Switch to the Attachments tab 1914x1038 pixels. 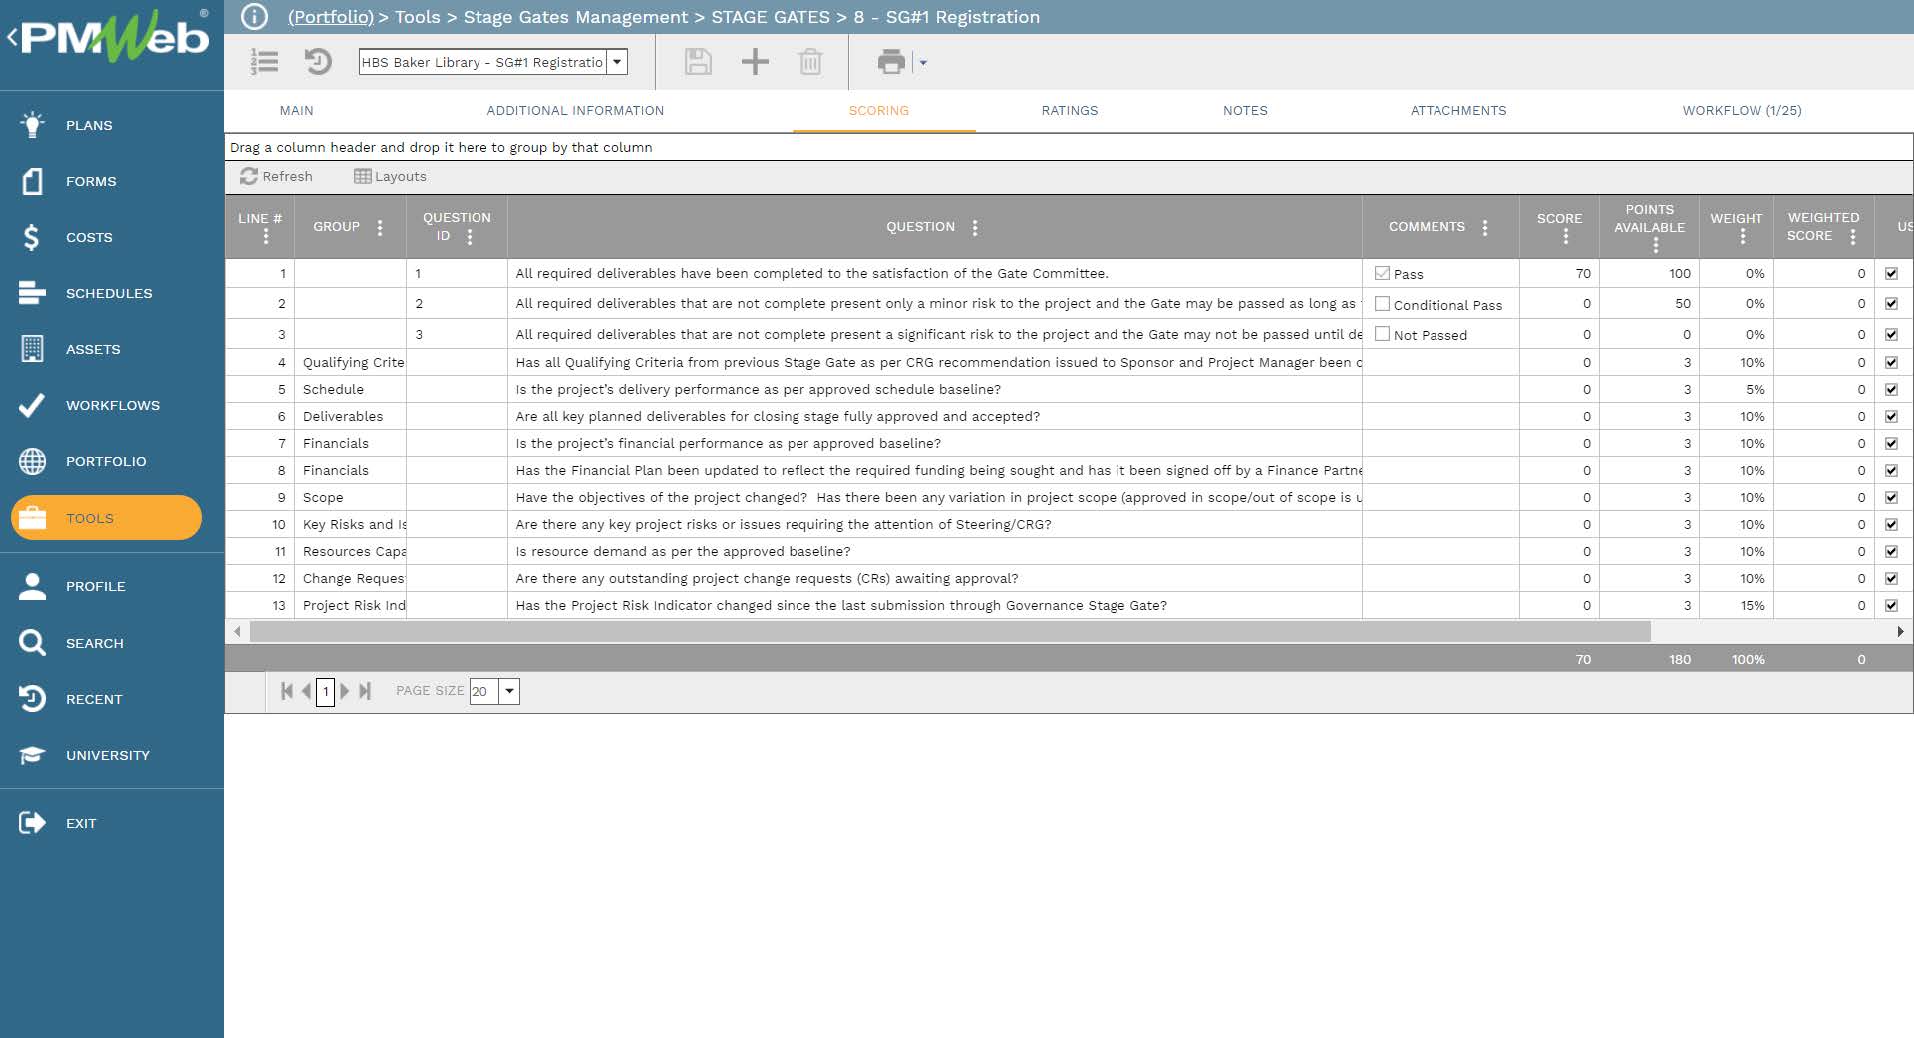point(1458,111)
